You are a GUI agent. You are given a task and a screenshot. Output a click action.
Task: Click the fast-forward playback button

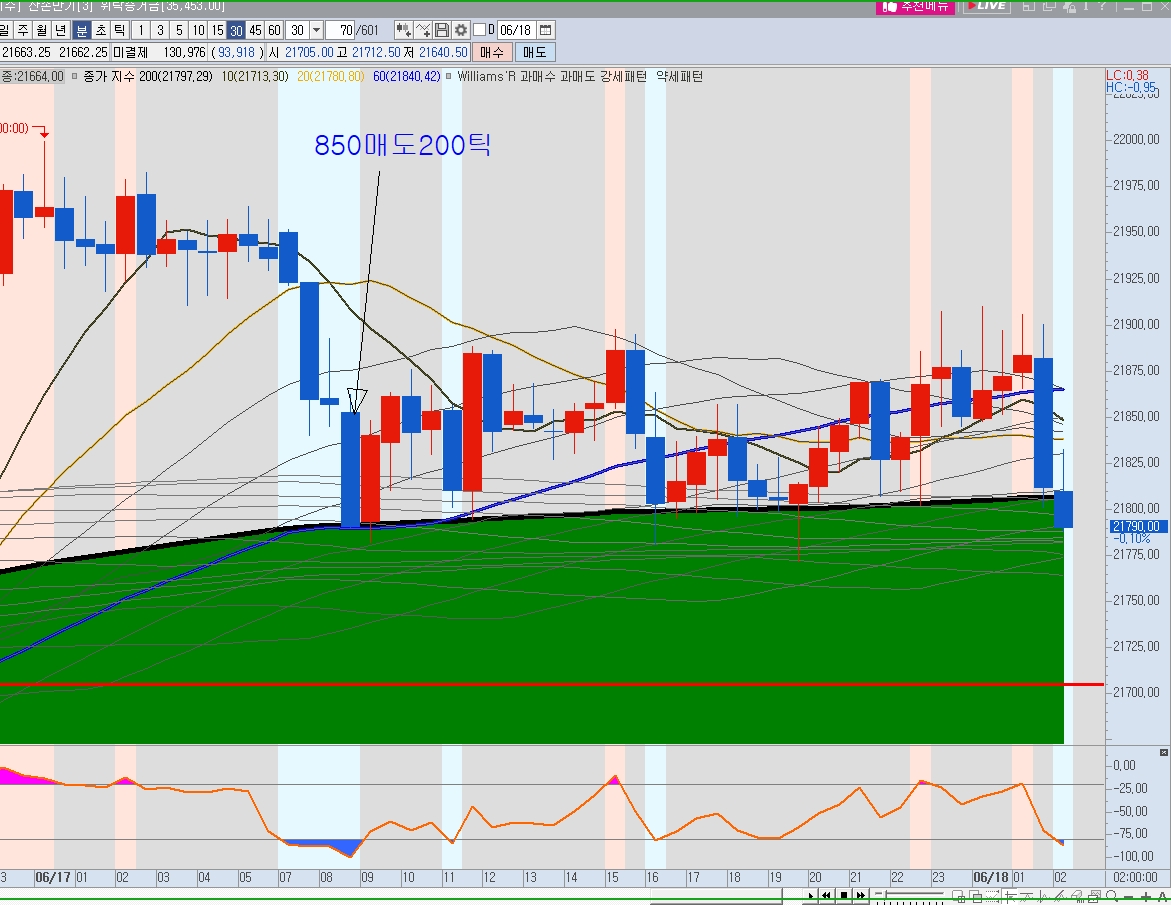pyautogui.click(x=861, y=895)
